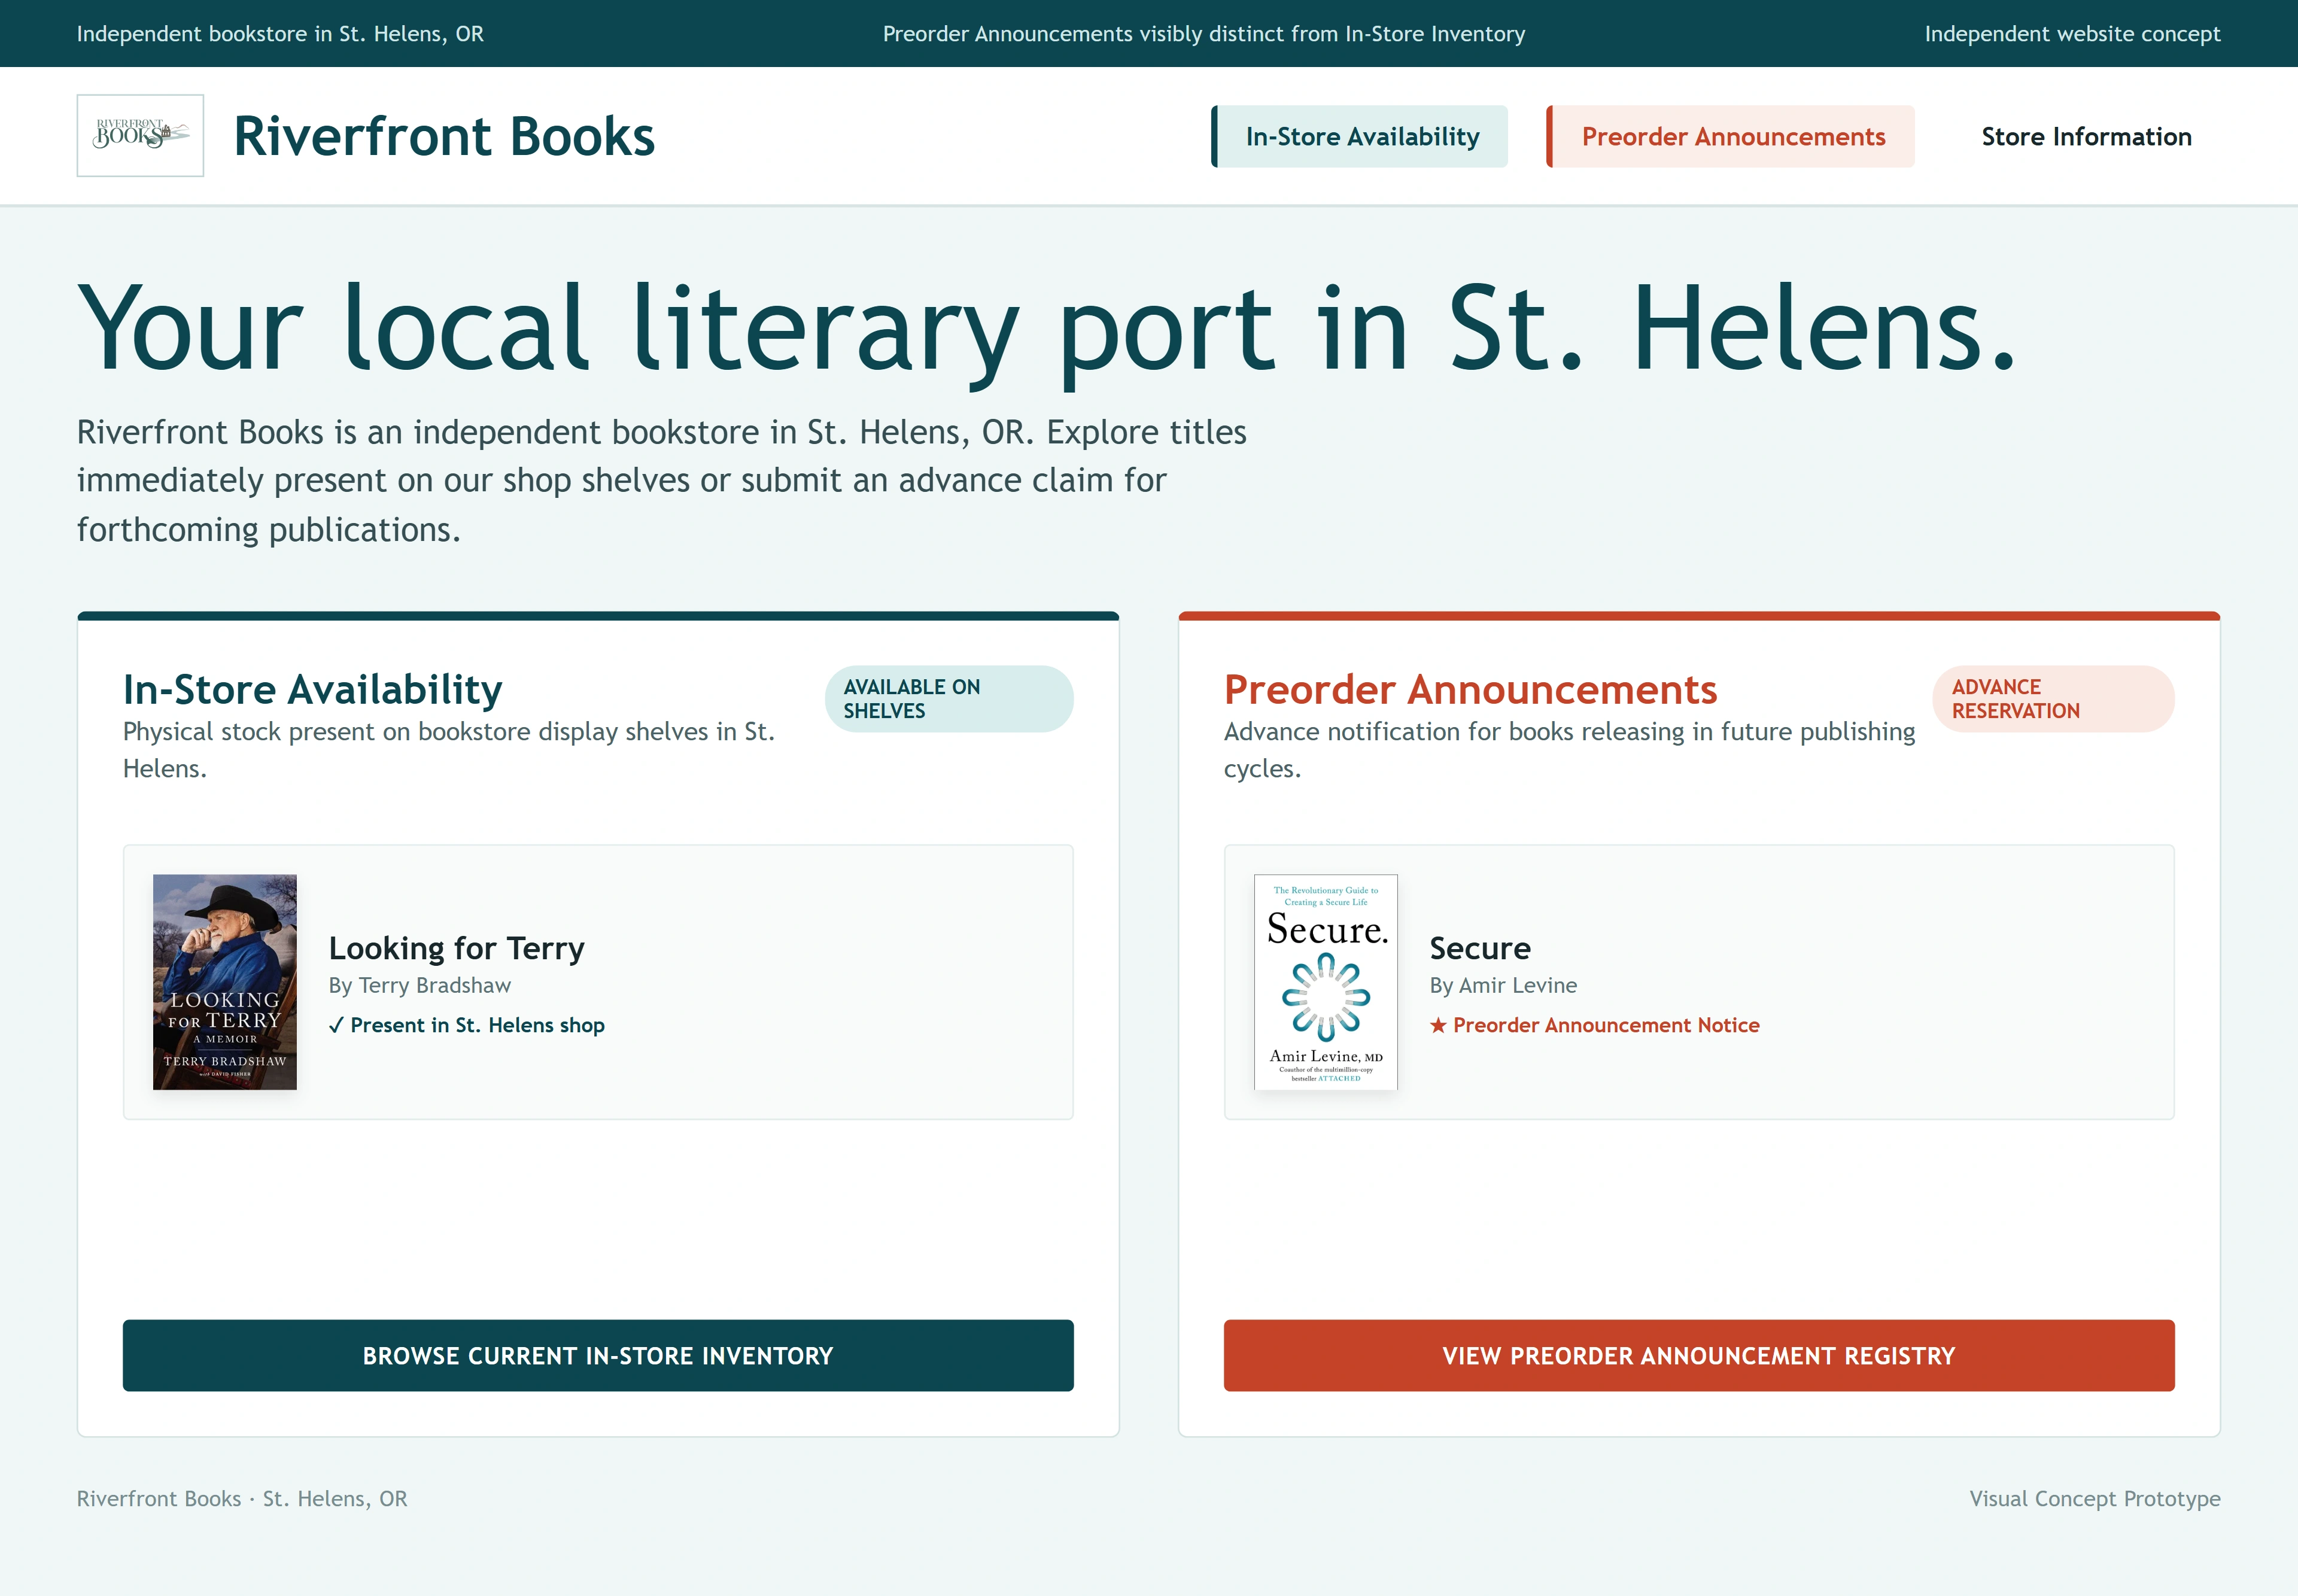Click 'Physical stock present on bookstore' description
This screenshot has width=2298, height=1596.
[x=449, y=750]
